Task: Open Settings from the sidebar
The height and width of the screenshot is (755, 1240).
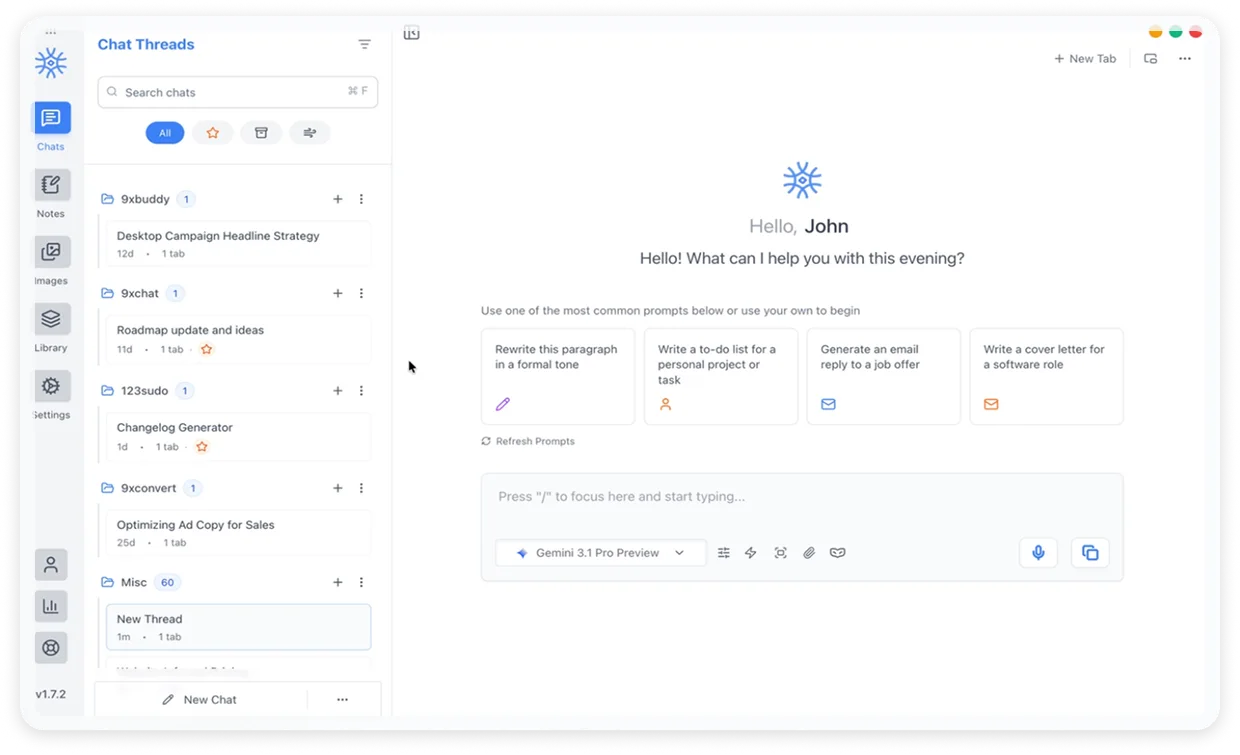Action: pyautogui.click(x=51, y=385)
